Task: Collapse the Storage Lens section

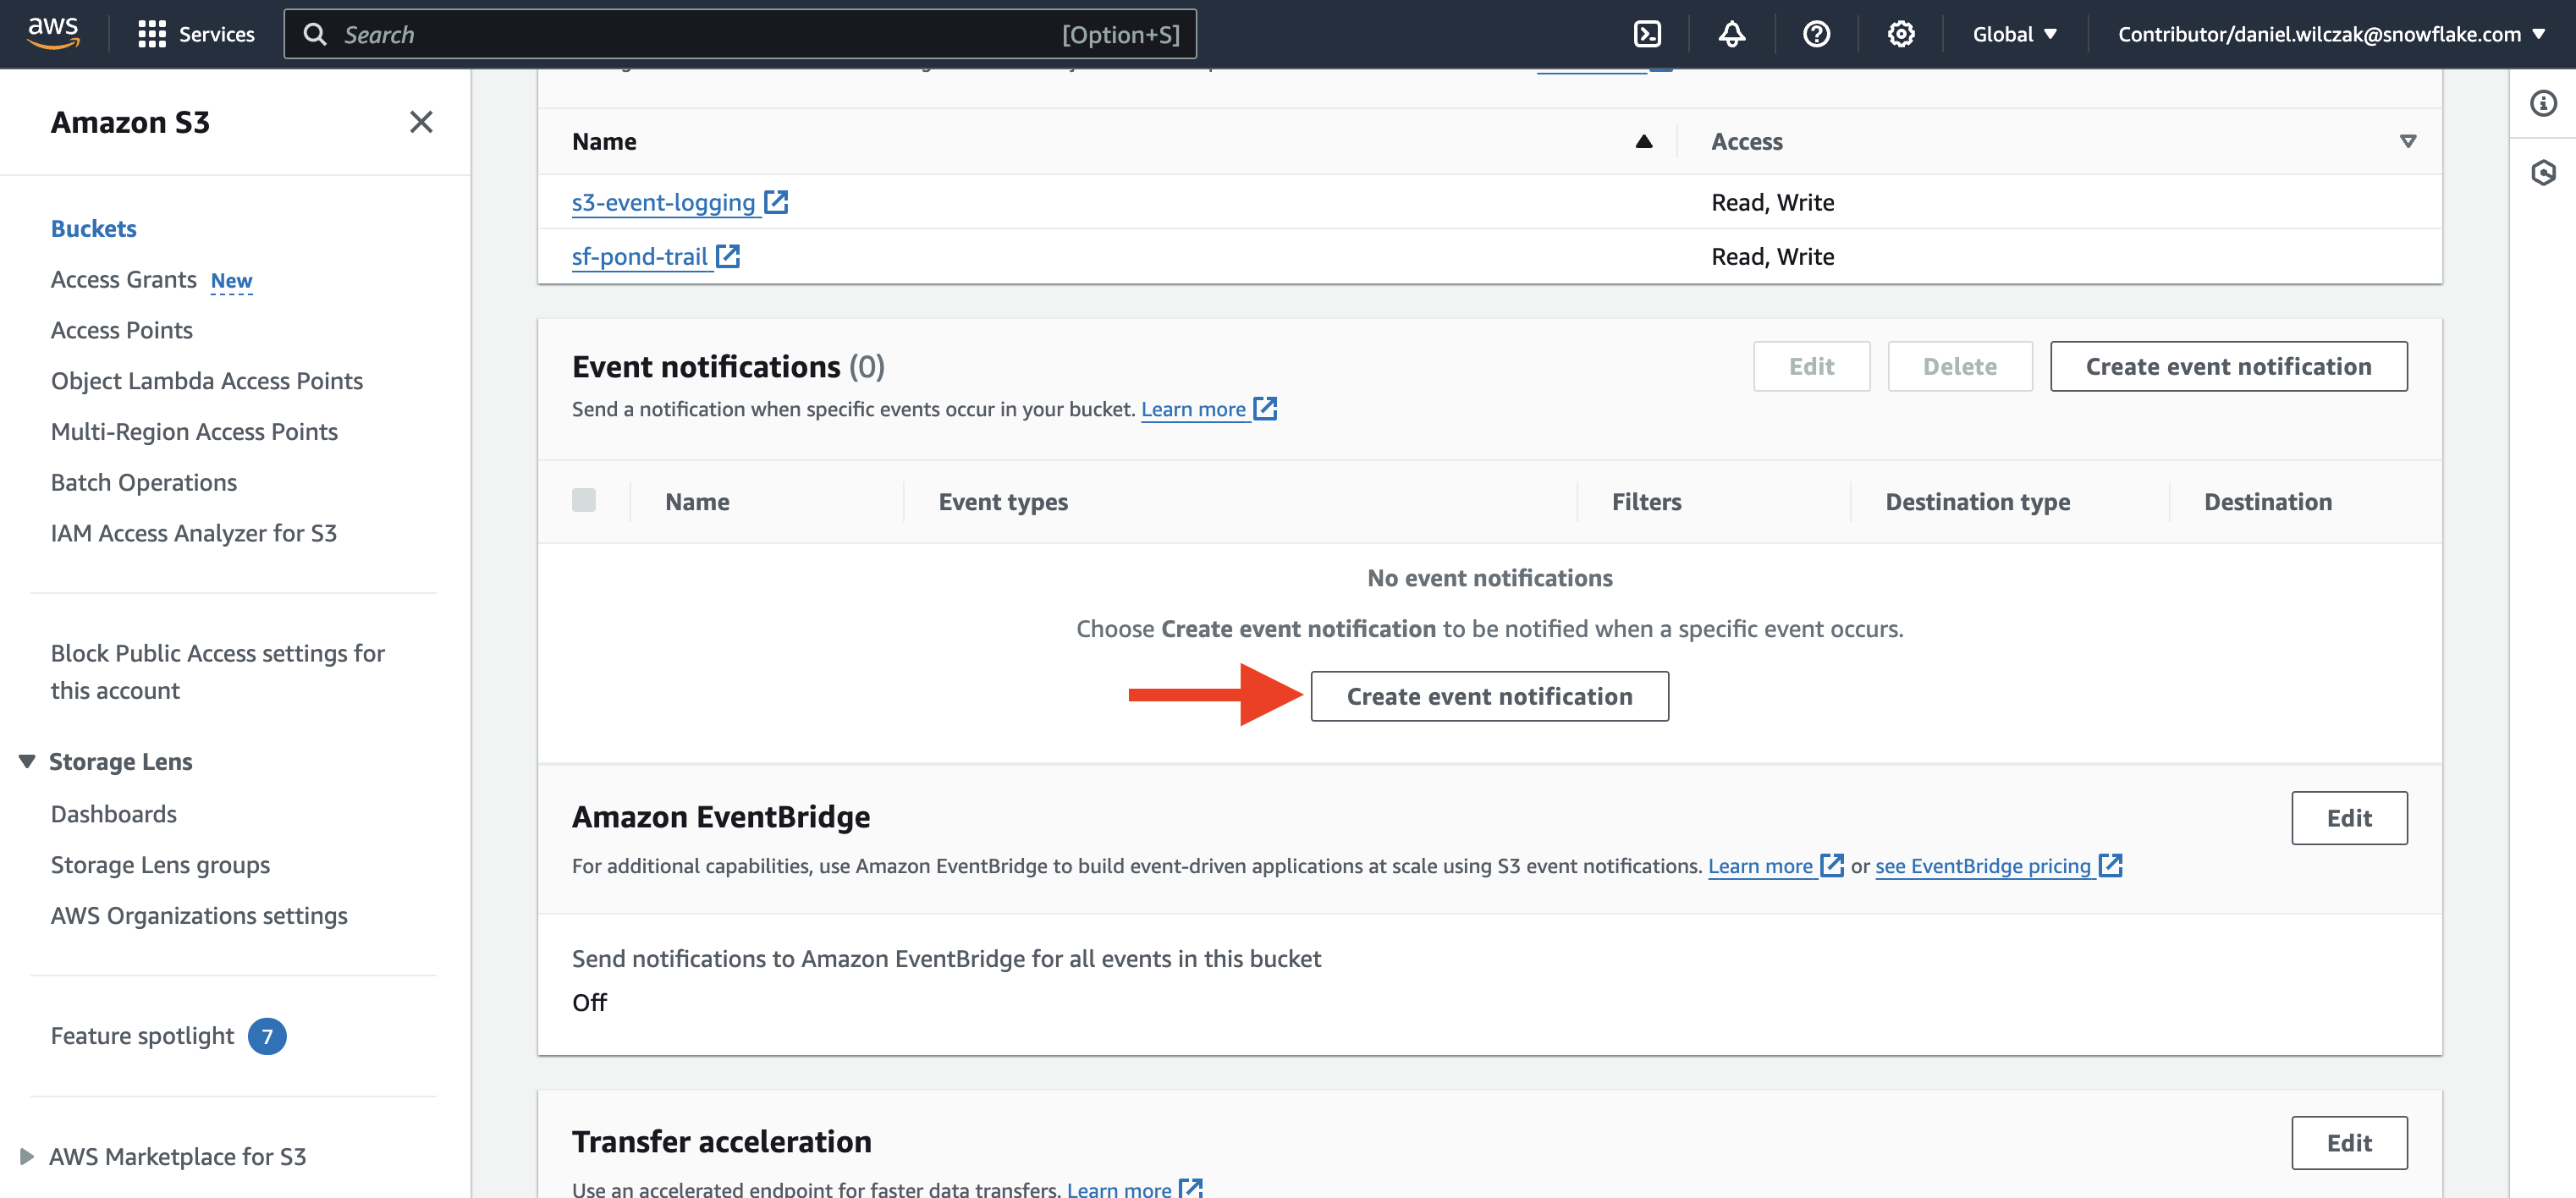Action: click(x=27, y=761)
